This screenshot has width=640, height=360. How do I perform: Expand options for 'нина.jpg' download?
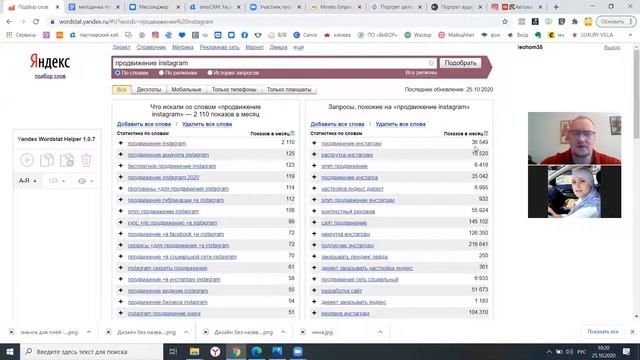coord(380,332)
